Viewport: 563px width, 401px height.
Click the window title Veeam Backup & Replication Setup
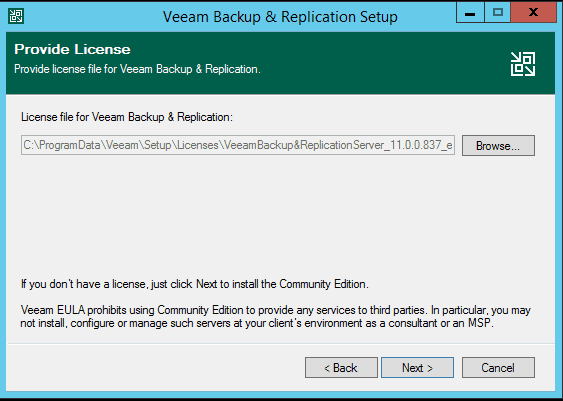[x=280, y=17]
